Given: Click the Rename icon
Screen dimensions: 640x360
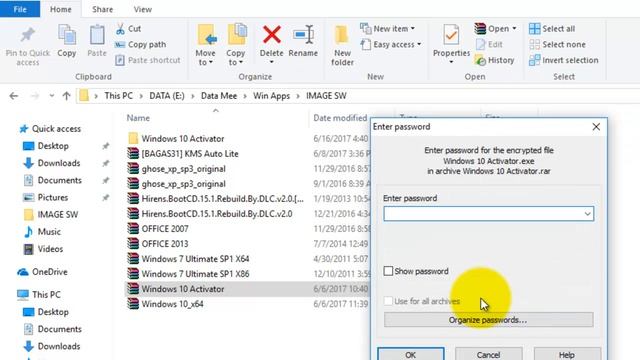Looking at the screenshot, I should pyautogui.click(x=303, y=35).
